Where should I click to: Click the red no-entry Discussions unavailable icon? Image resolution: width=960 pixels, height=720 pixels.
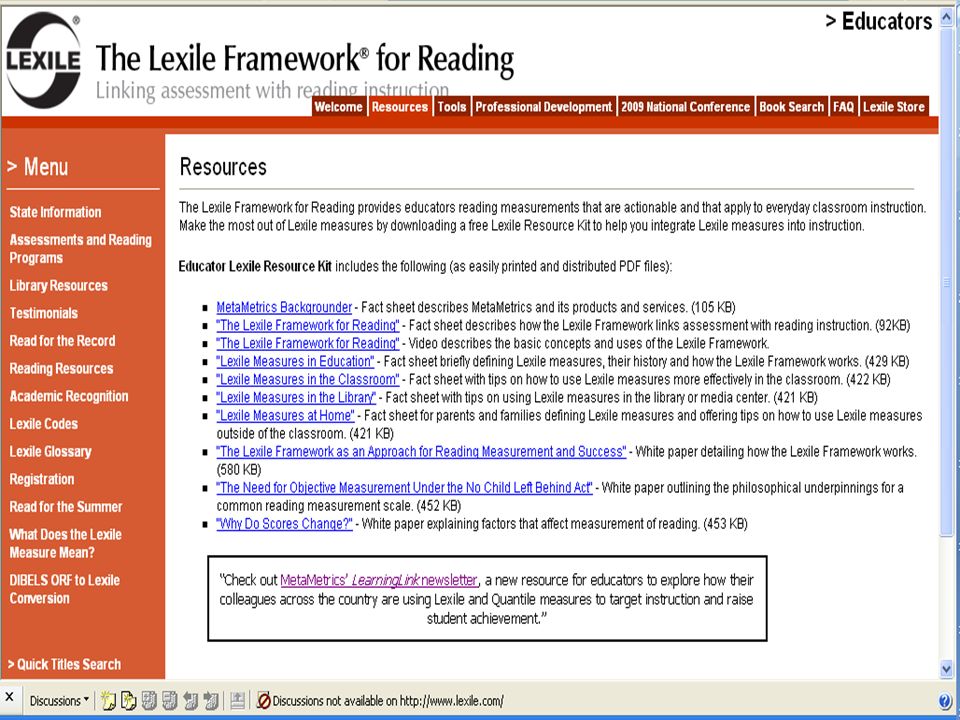pos(264,700)
